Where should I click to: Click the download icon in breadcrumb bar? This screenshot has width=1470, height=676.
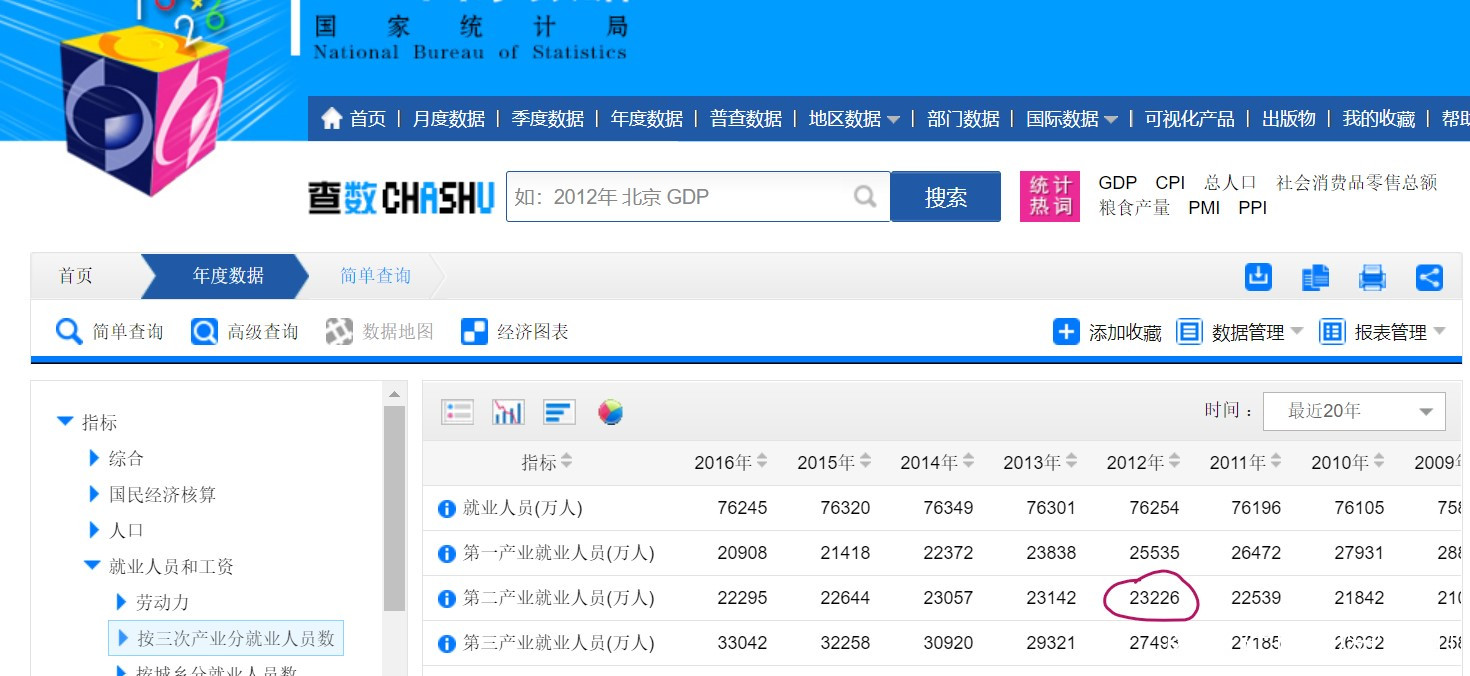click(x=1258, y=277)
